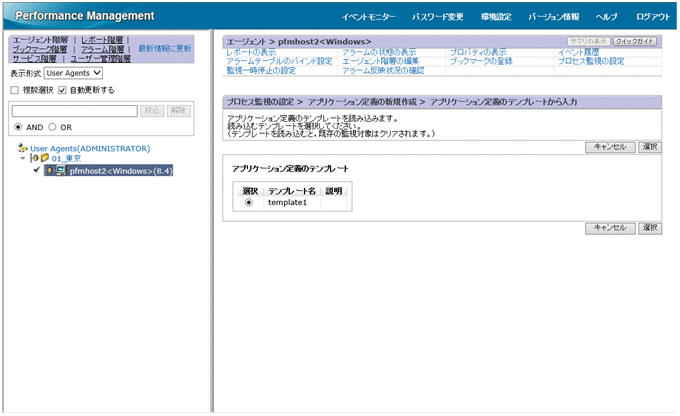Open the プロパティの表示 link
The width and height of the screenshot is (680, 416).
(x=478, y=52)
